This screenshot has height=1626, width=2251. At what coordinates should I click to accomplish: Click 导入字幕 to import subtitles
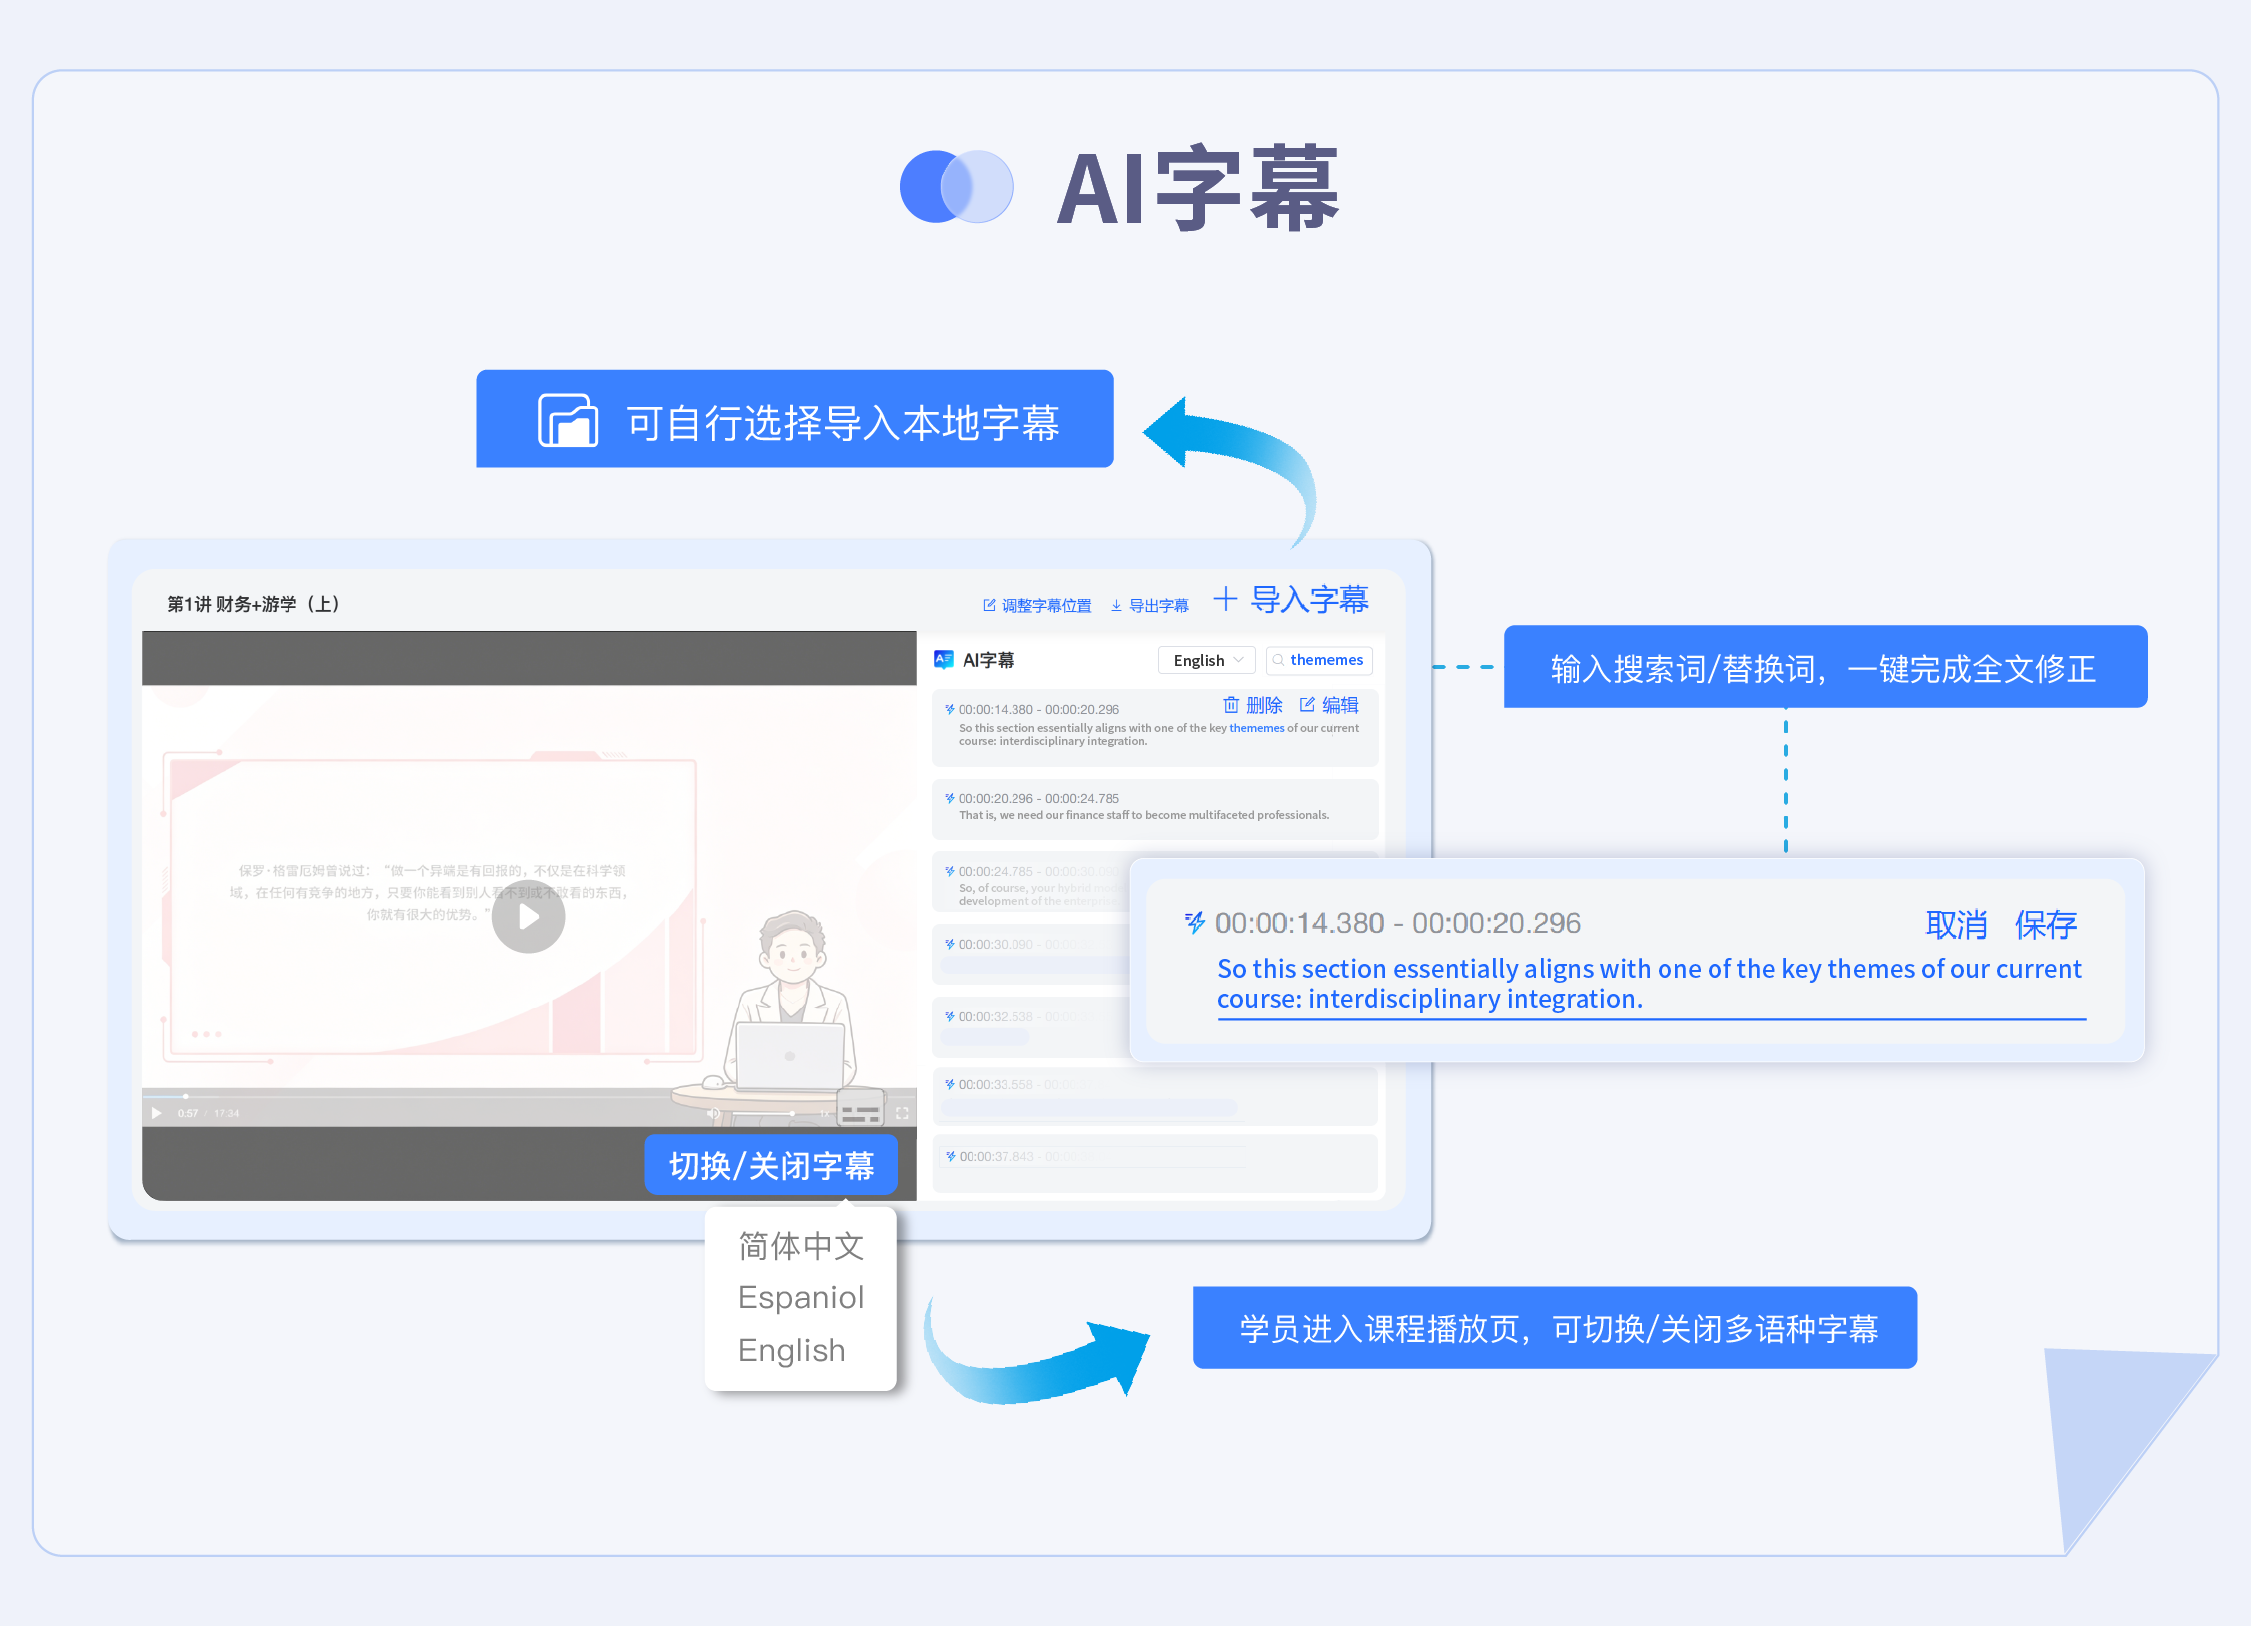[1291, 599]
